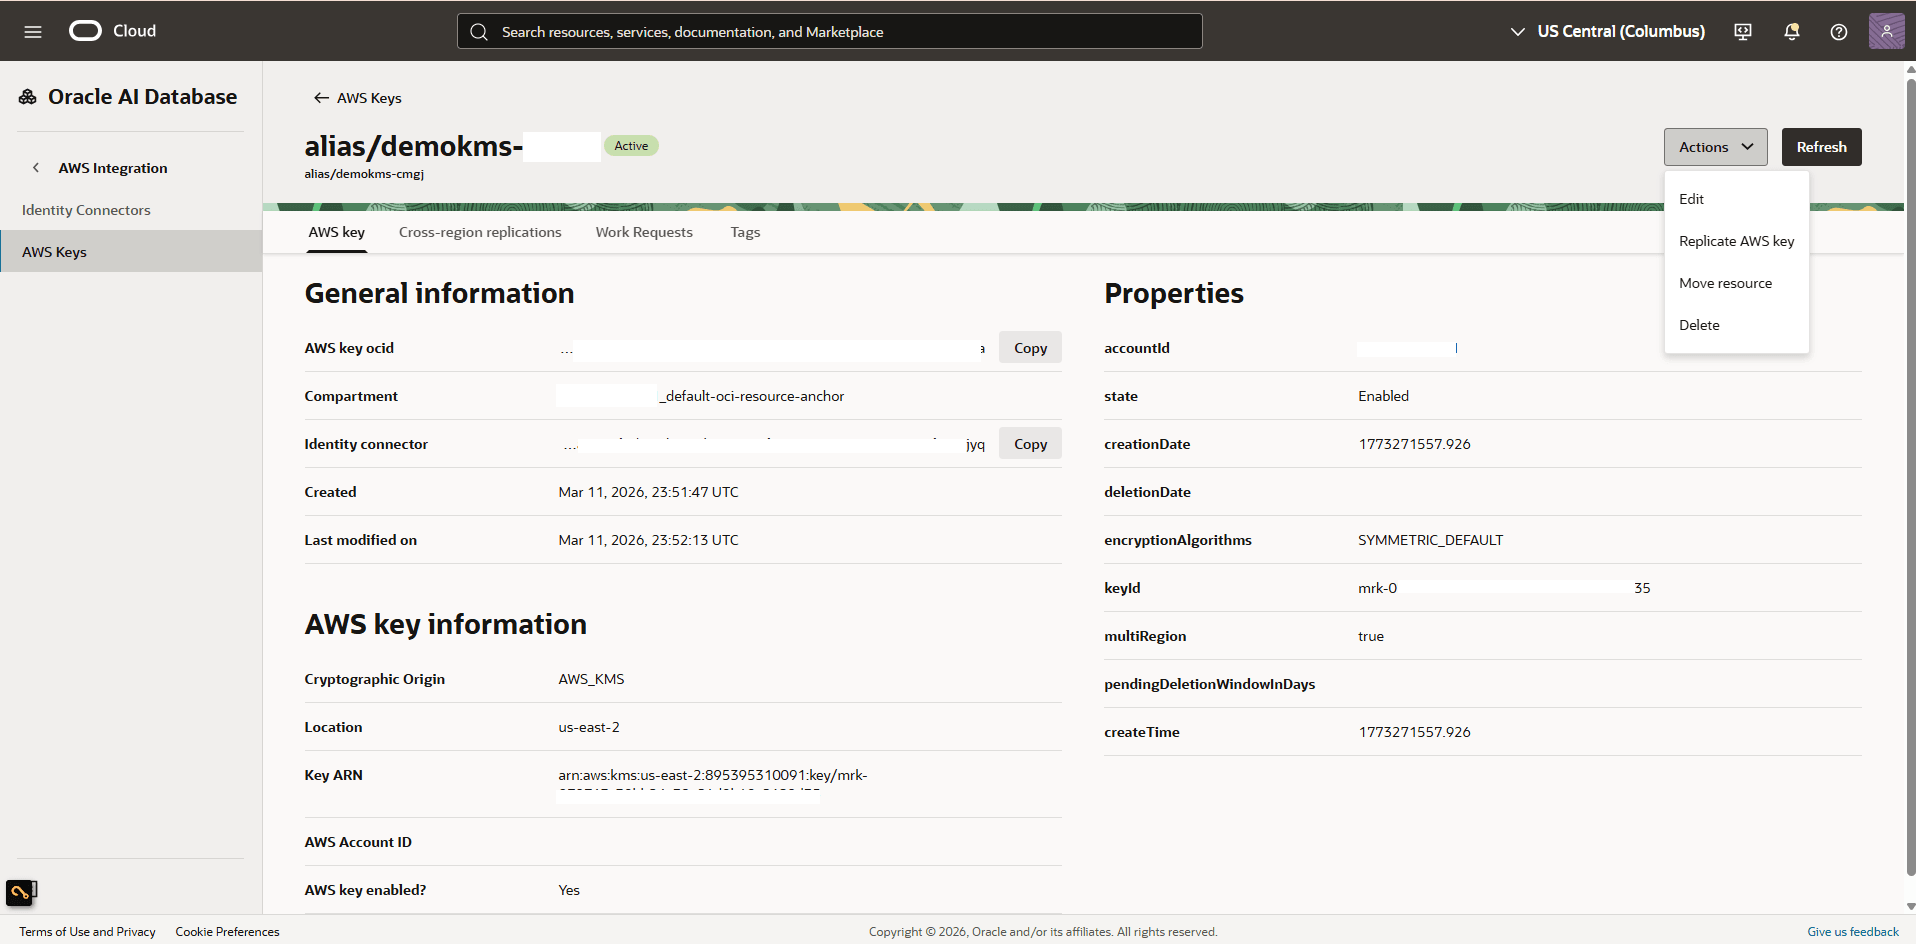
Task: Click the back arrow to return to AWS Keys
Action: coord(320,97)
